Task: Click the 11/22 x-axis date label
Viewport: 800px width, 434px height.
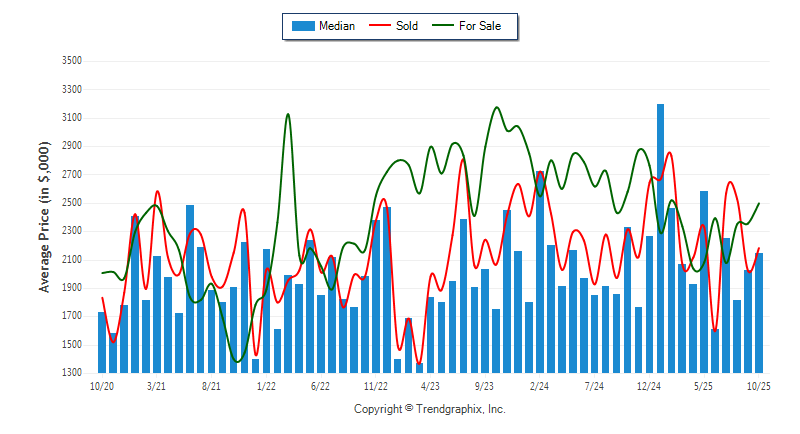Action: 376,384
